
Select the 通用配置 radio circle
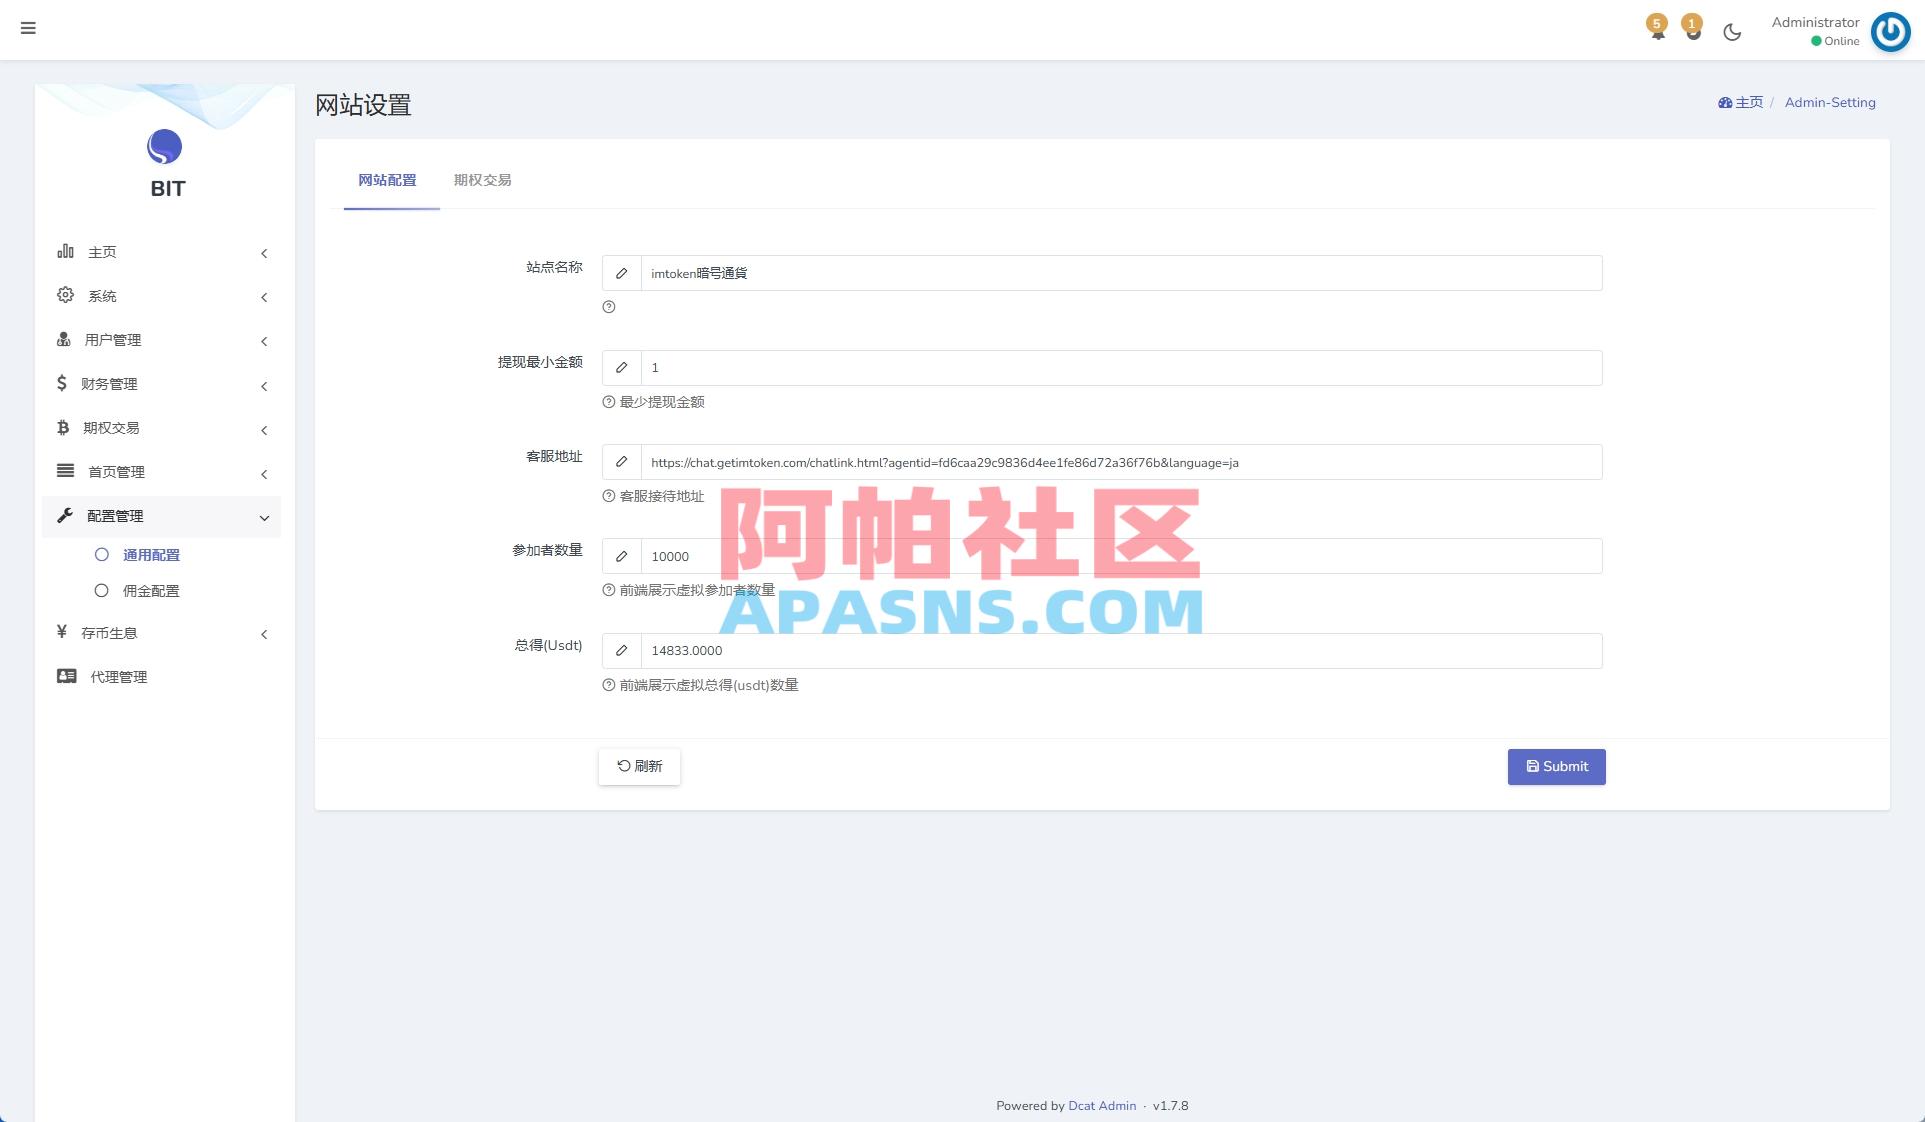(x=101, y=554)
